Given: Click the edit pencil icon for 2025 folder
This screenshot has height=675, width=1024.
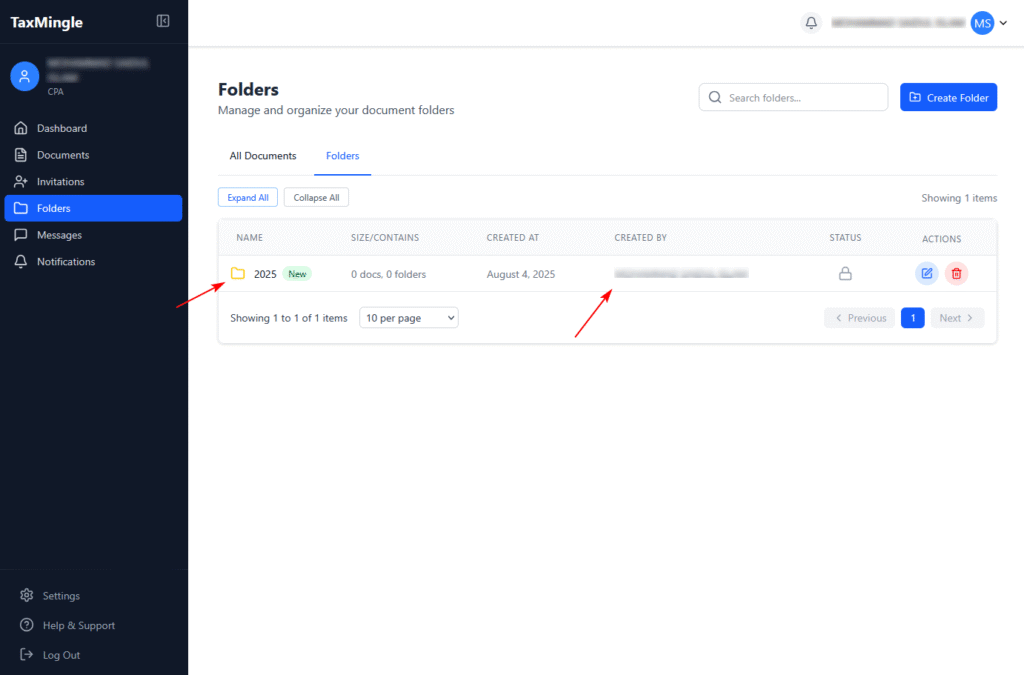Looking at the screenshot, I should coord(927,273).
